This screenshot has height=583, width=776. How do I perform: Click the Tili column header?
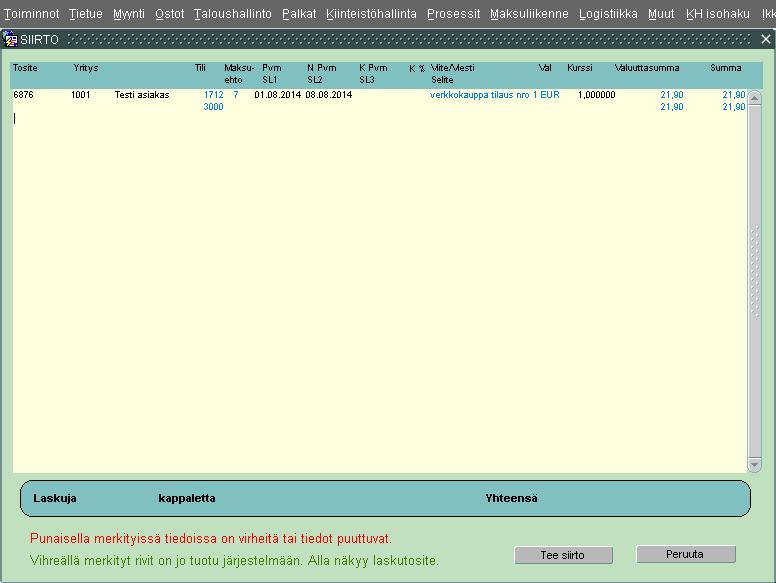point(200,68)
